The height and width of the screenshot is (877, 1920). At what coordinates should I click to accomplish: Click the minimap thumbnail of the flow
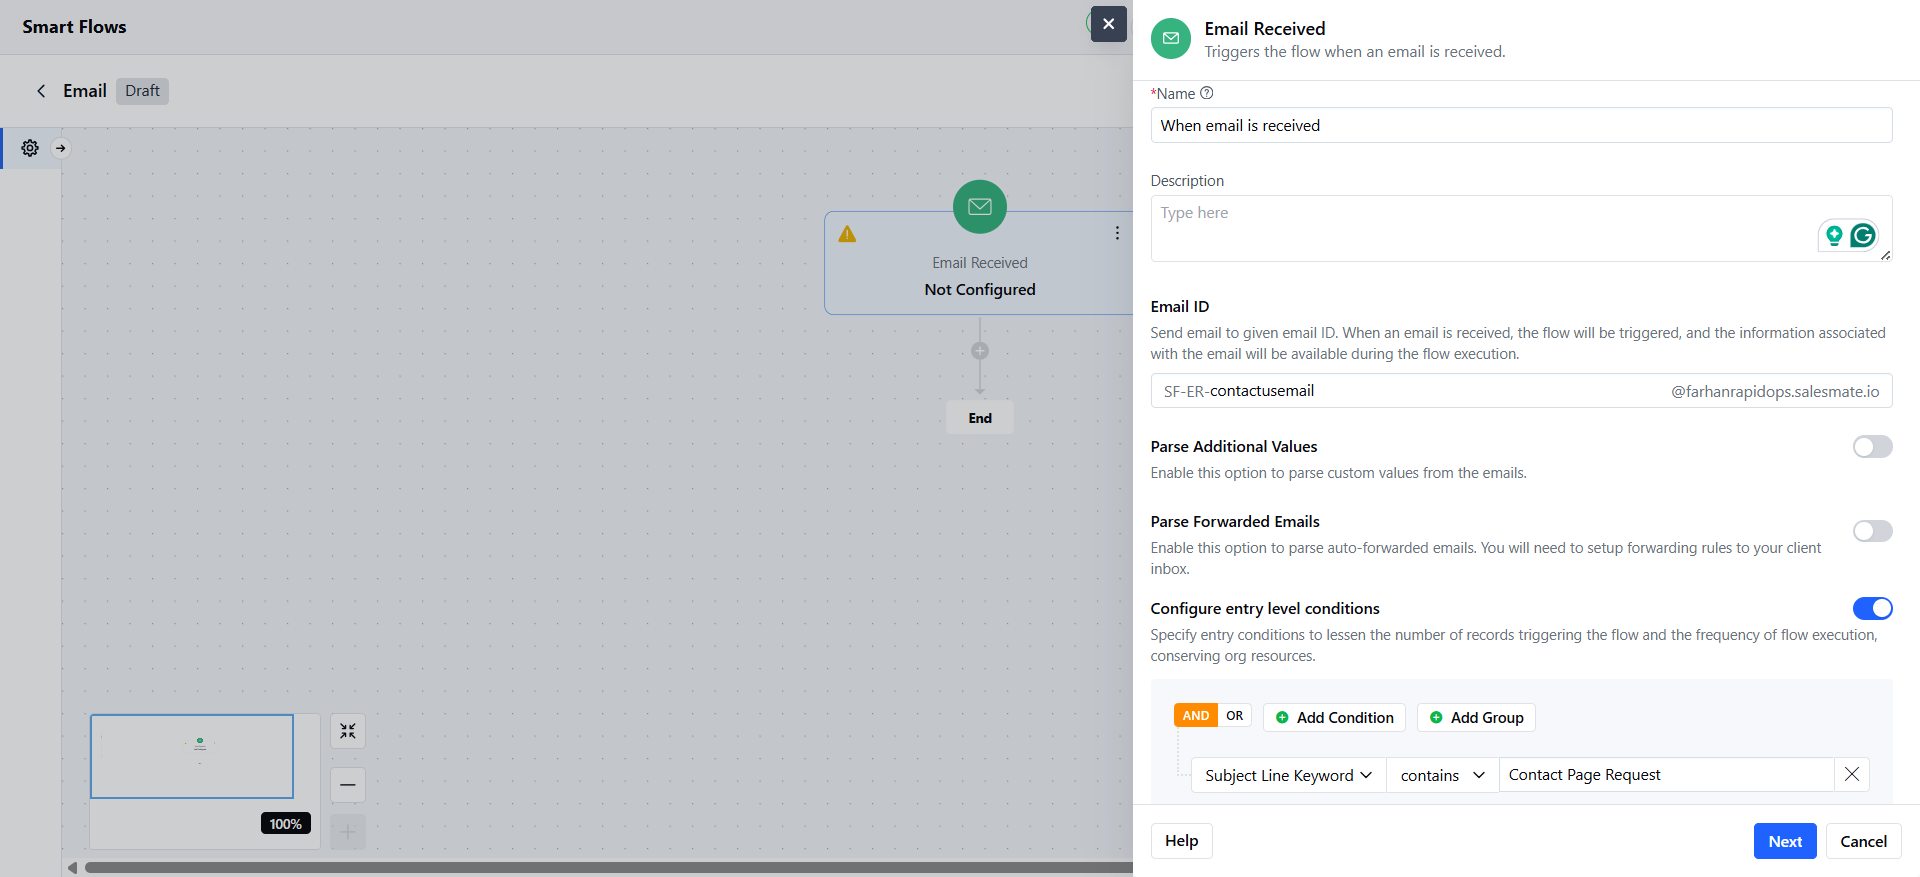tap(192, 756)
